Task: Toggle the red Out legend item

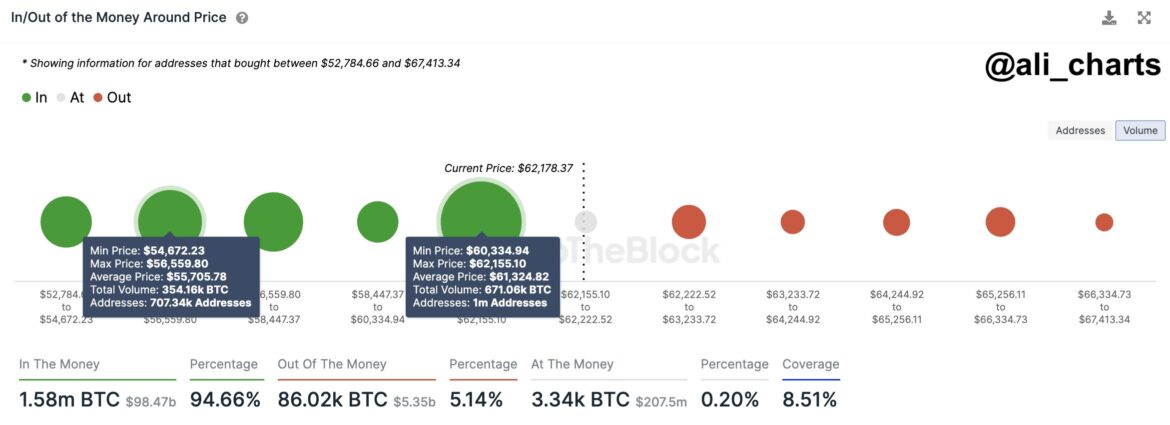Action: (x=112, y=97)
